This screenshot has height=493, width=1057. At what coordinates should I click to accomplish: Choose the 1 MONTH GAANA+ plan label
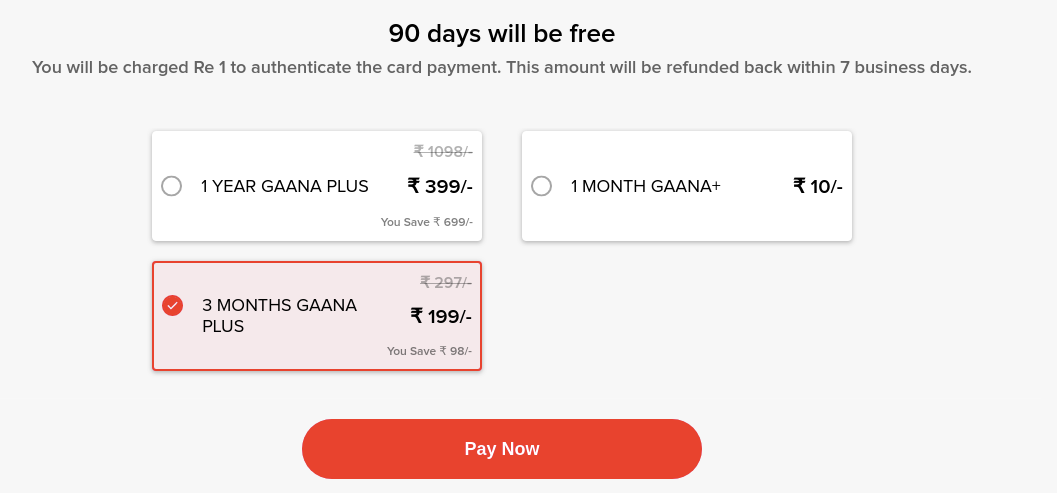(x=646, y=186)
